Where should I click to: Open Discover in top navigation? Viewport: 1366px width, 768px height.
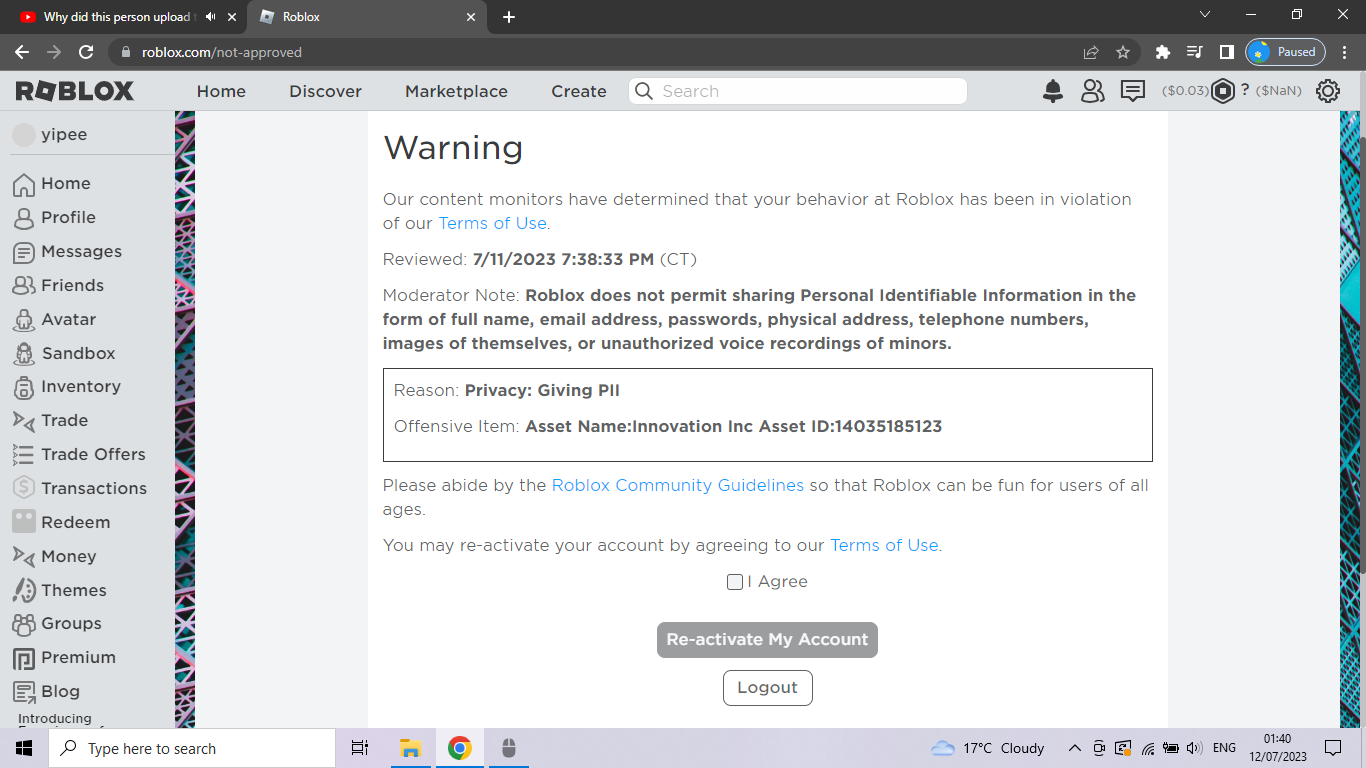pyautogui.click(x=325, y=91)
